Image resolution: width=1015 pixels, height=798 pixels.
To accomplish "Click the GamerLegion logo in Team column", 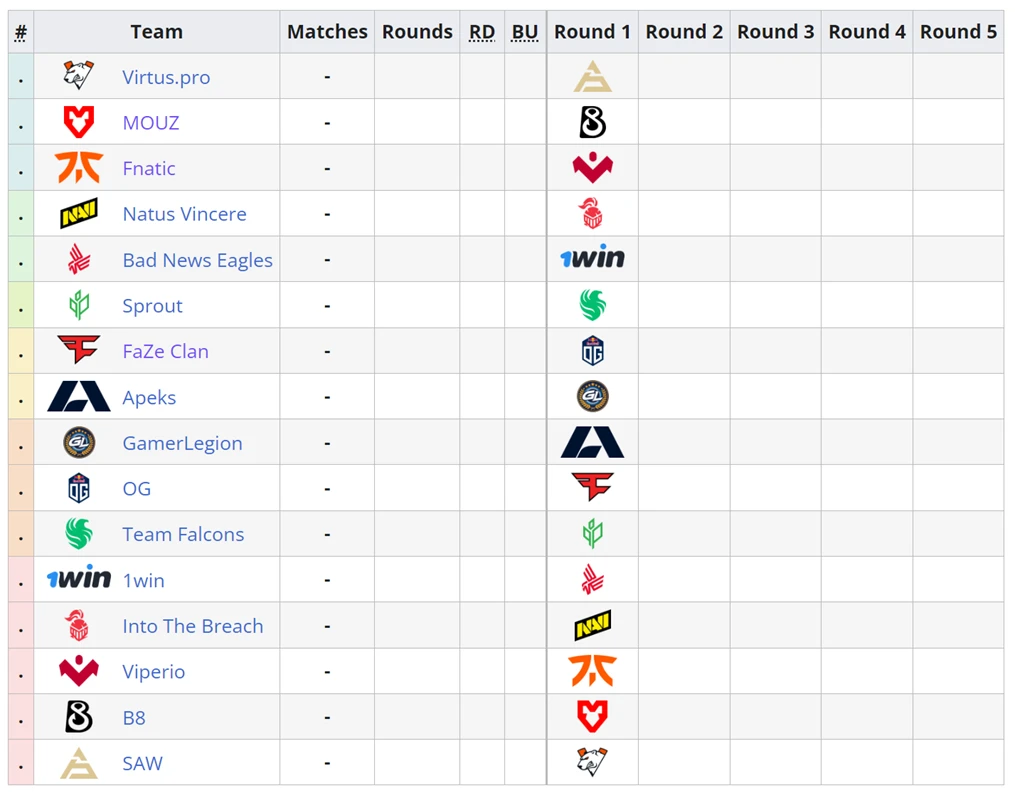I will tap(78, 443).
